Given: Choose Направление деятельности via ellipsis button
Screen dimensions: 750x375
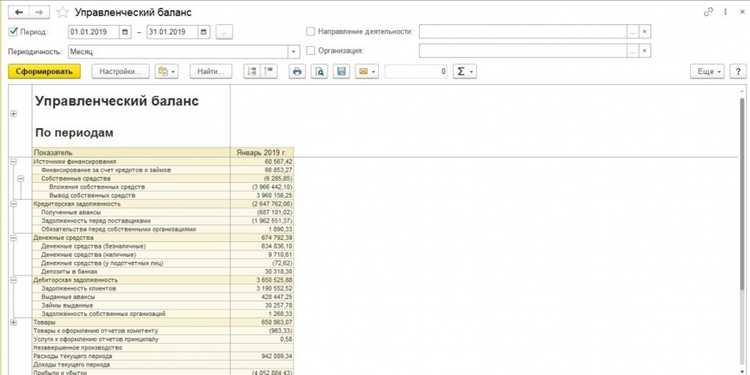Looking at the screenshot, I should pyautogui.click(x=633, y=32).
